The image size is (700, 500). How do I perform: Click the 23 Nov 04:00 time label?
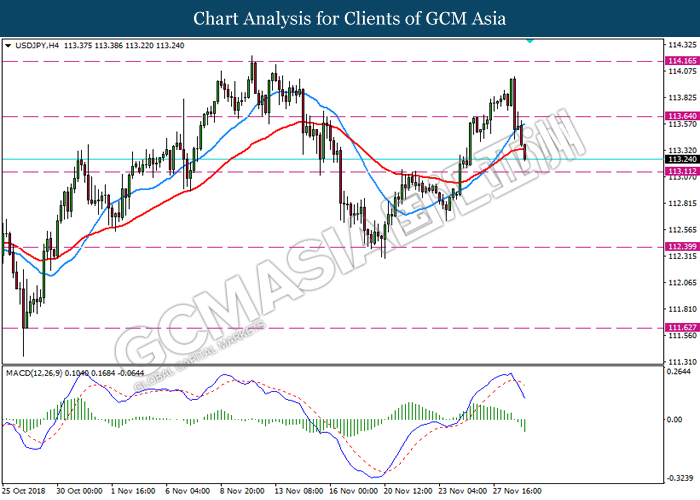coord(462,491)
